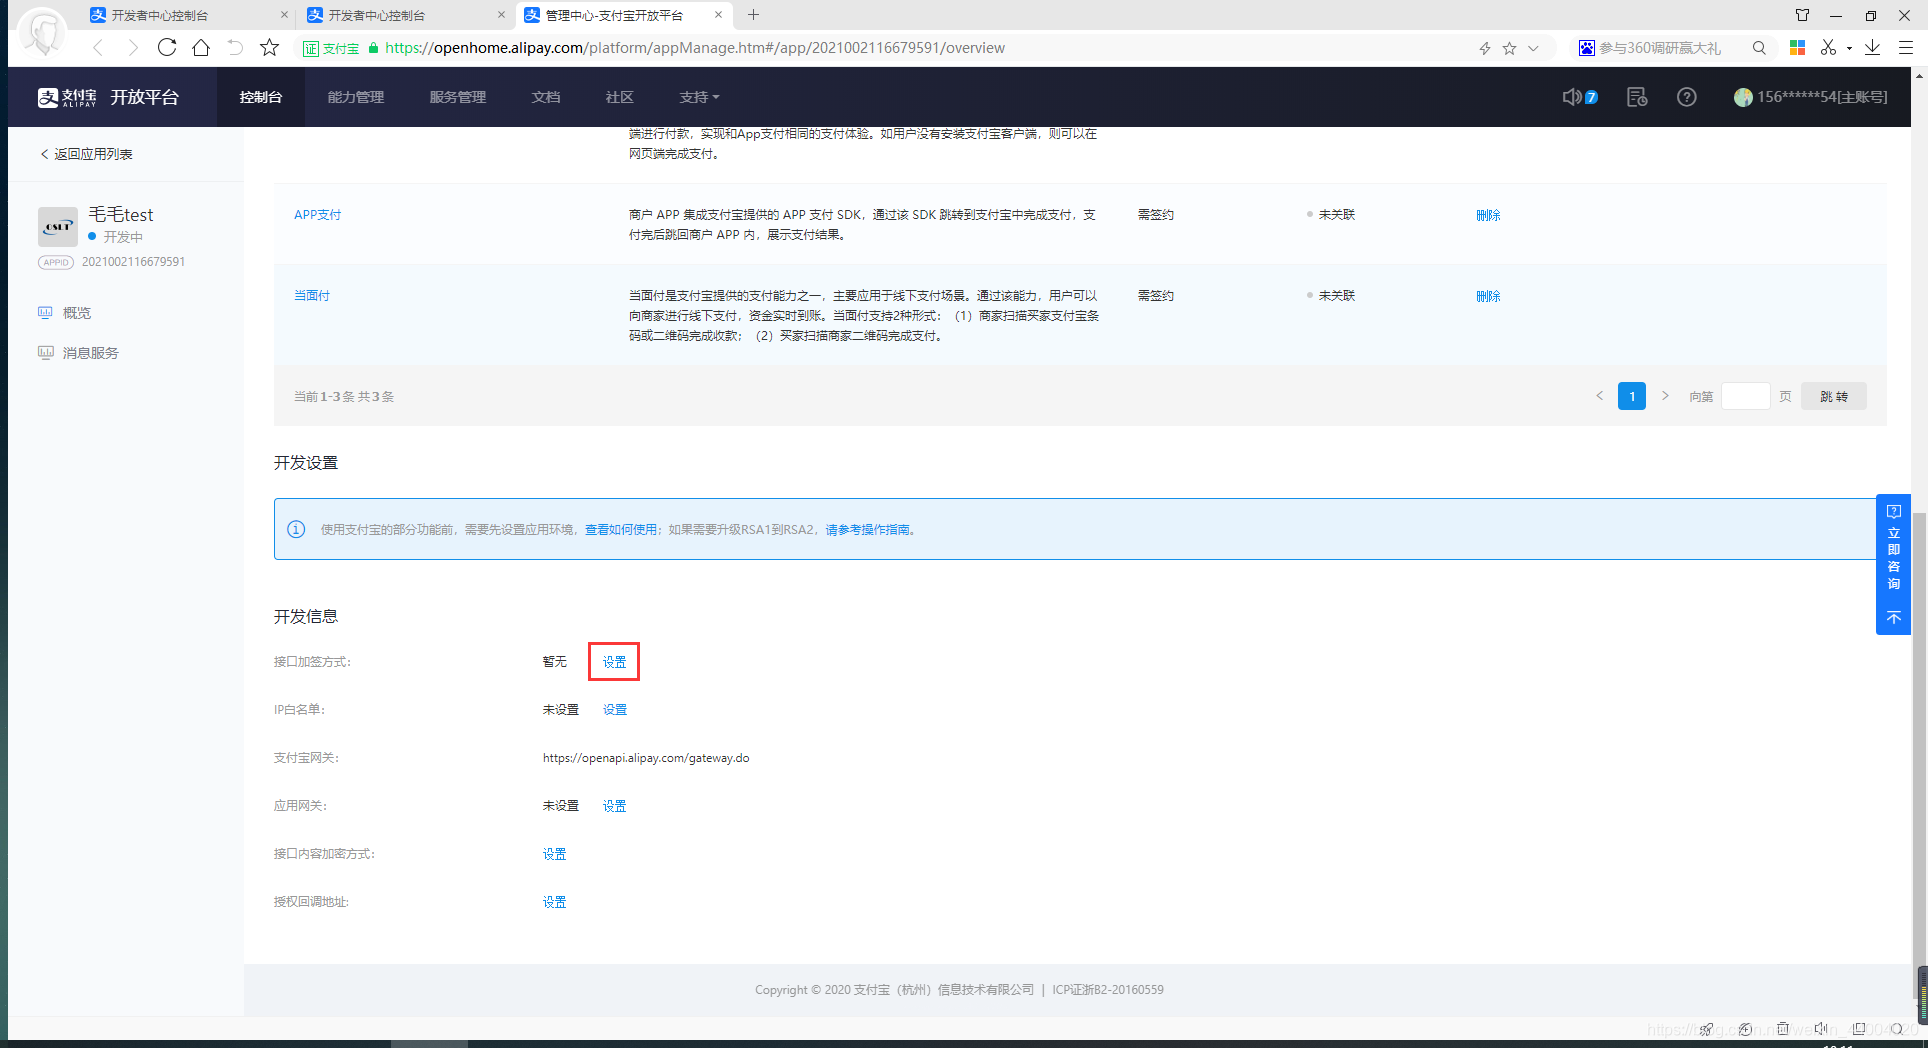
Task: Close the 管理中心-支付宝开放平台 tab
Action: pos(718,15)
